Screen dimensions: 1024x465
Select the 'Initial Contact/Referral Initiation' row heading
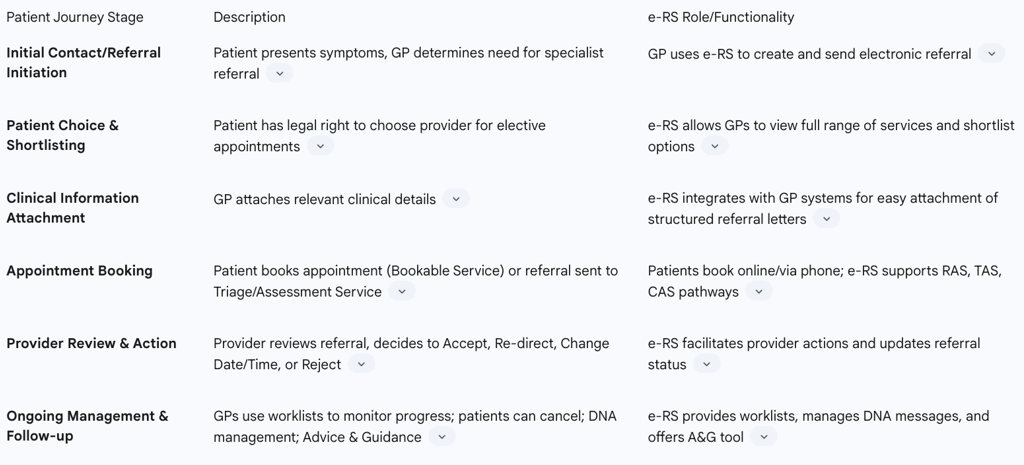click(83, 63)
